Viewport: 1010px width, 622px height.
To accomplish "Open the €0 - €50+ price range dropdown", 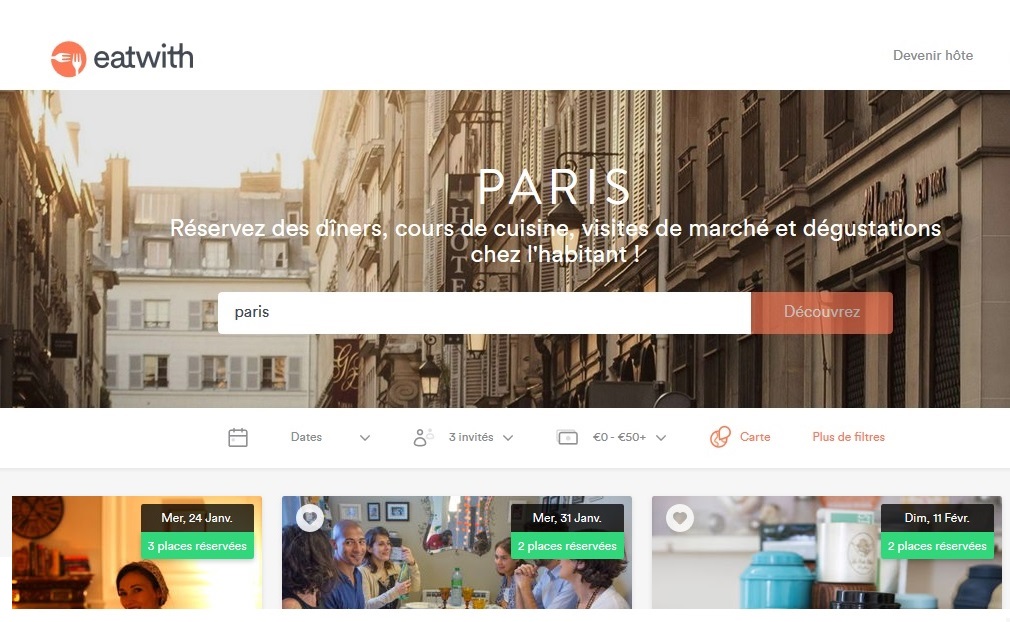I will coord(629,437).
